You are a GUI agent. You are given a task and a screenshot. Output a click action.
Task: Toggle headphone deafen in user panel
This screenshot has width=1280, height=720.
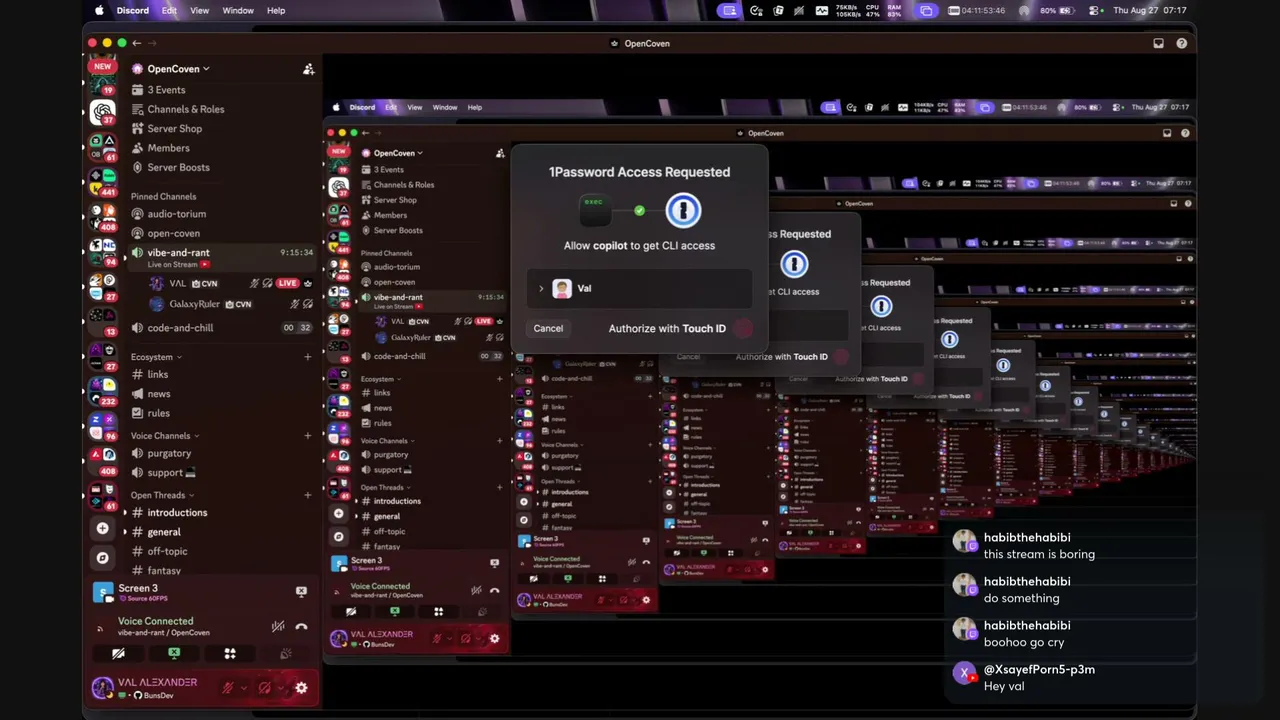pos(265,688)
